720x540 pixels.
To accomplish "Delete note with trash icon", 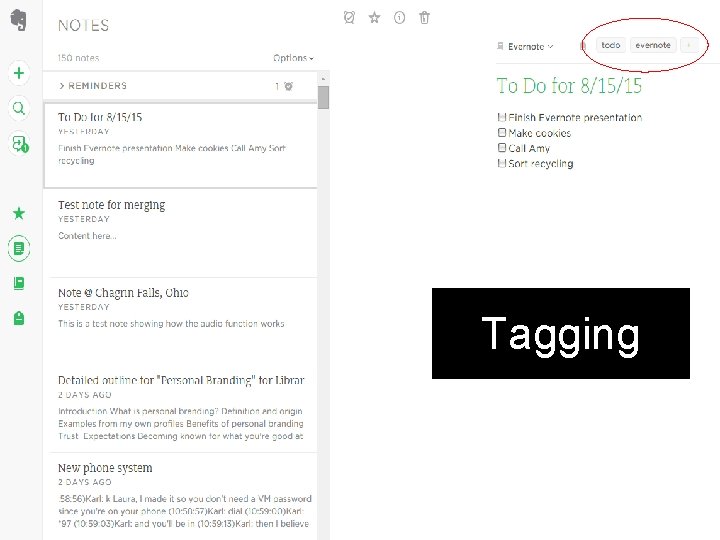I will tap(424, 17).
